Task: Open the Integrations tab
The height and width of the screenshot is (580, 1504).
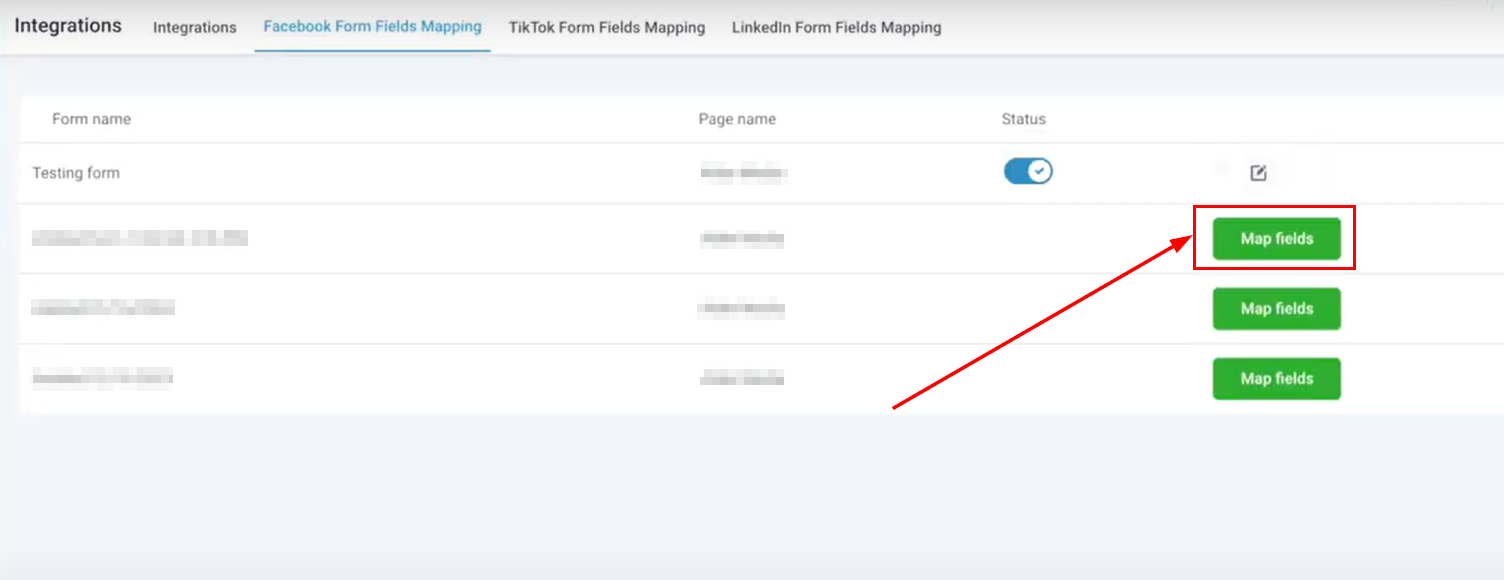Action: tap(194, 27)
